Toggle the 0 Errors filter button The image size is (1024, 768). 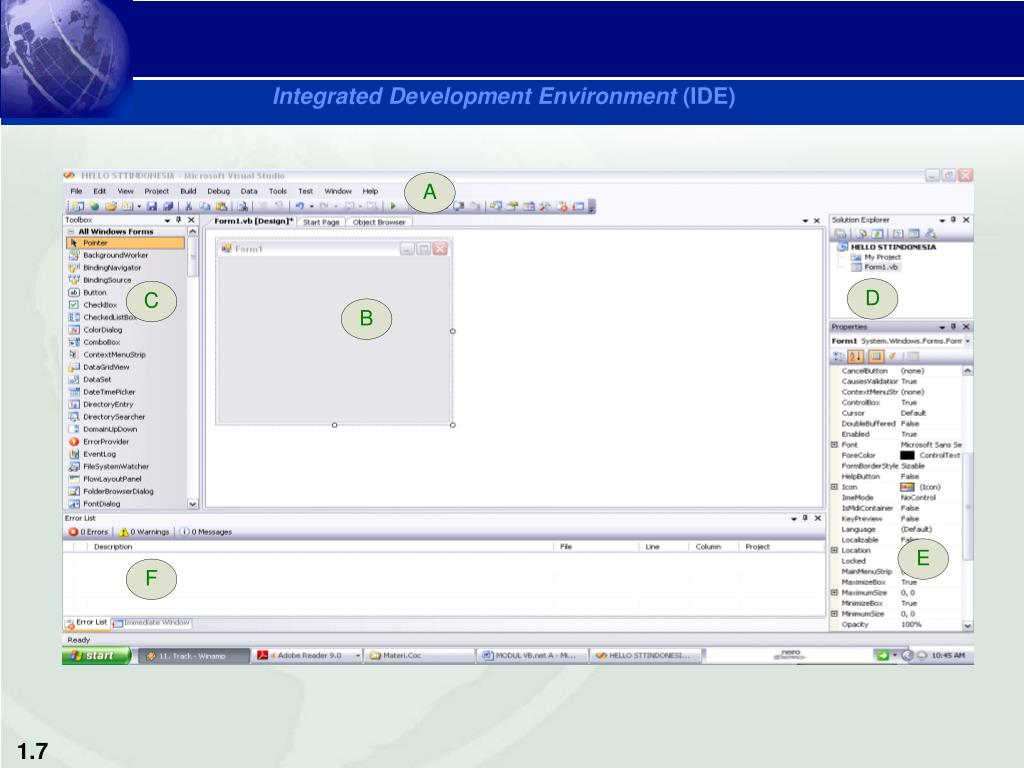point(88,532)
